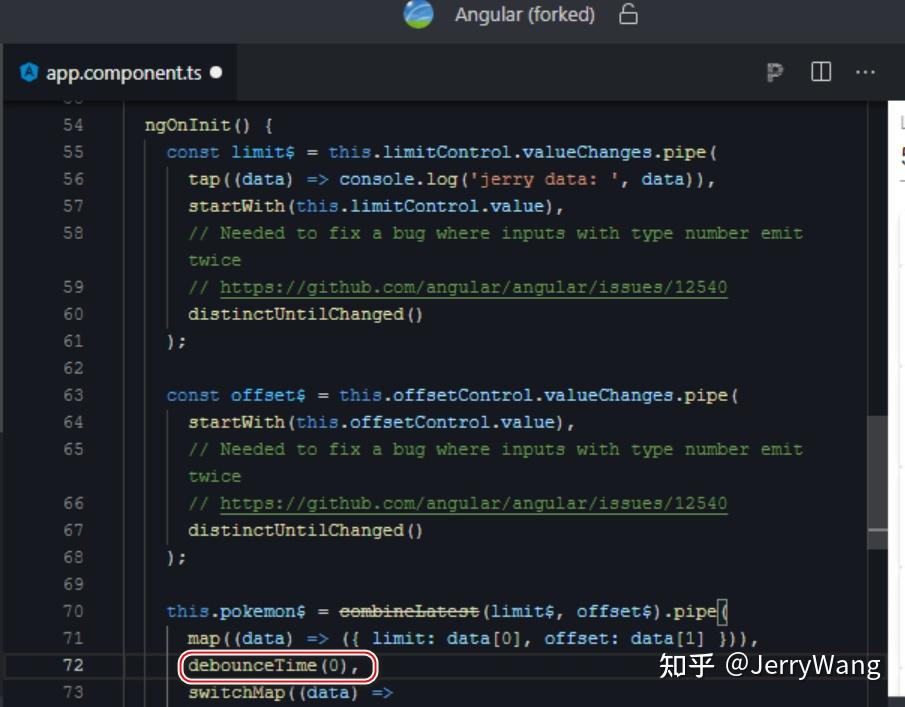Click the map operator on line 71
Image resolution: width=905 pixels, height=707 pixels.
click(204, 638)
